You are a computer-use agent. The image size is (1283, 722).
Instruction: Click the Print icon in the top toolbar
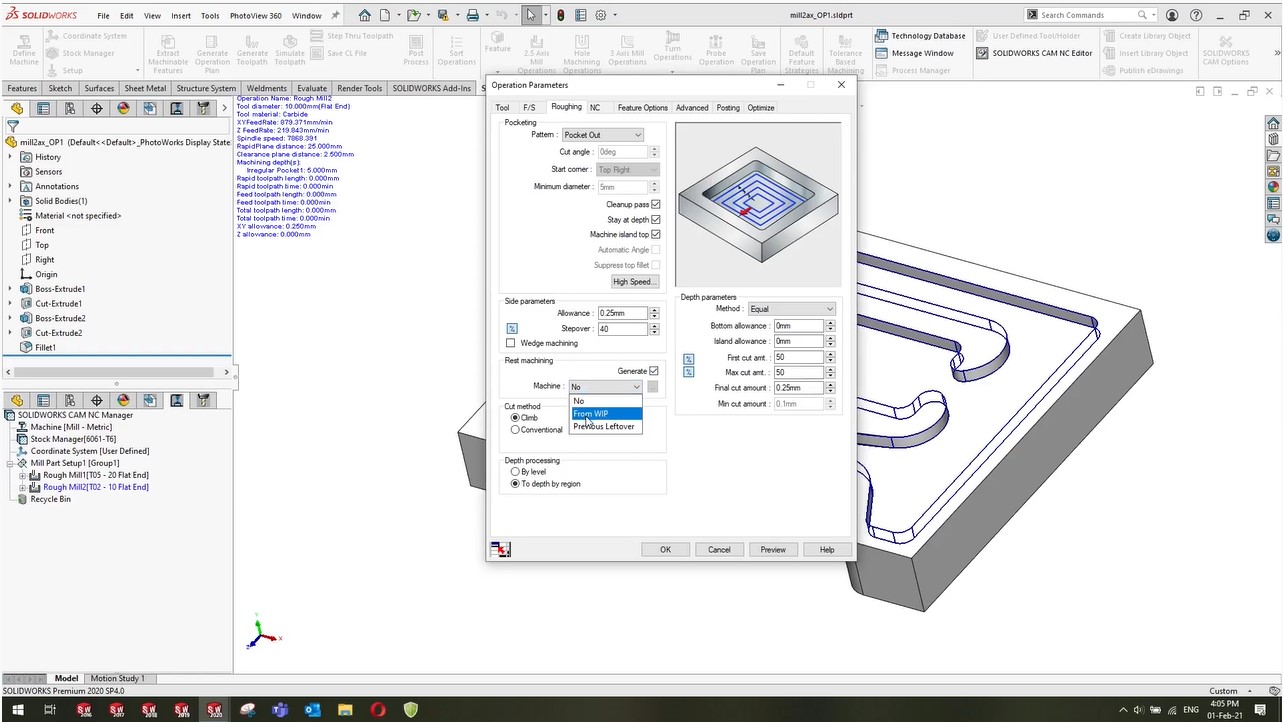473,15
